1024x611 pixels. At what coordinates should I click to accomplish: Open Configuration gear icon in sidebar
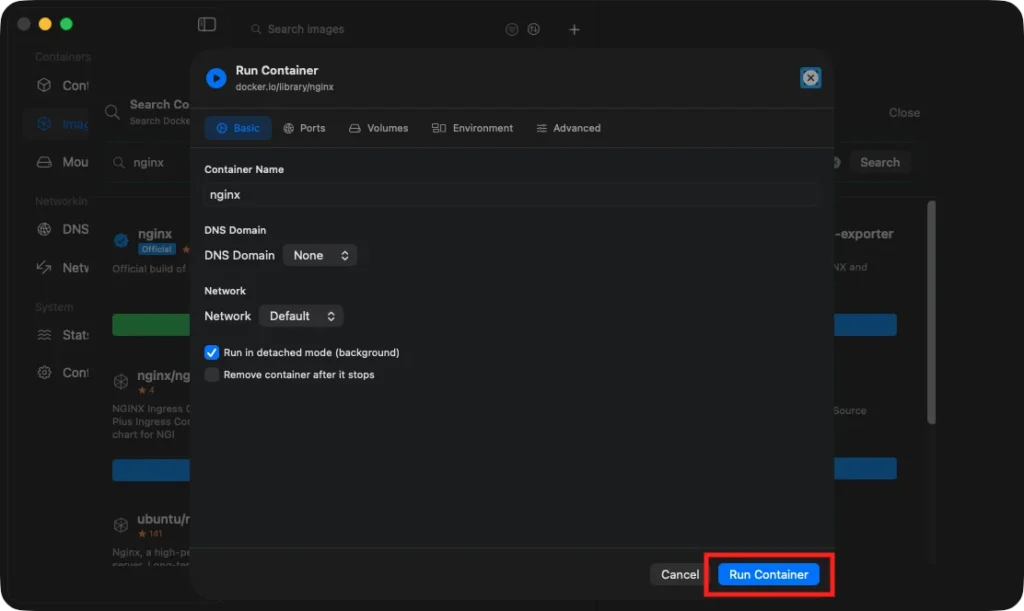pyautogui.click(x=44, y=373)
